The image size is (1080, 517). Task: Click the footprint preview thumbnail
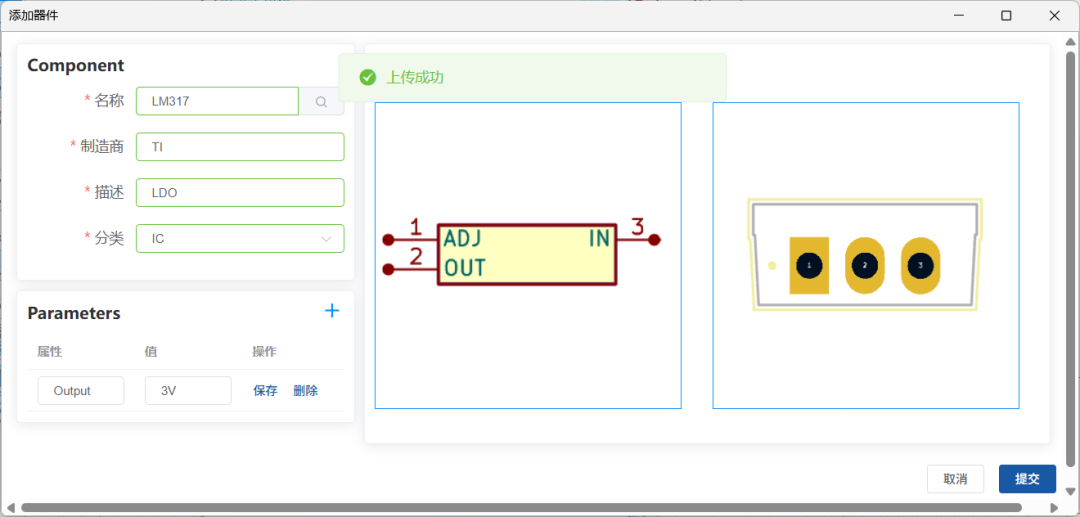tap(866, 255)
